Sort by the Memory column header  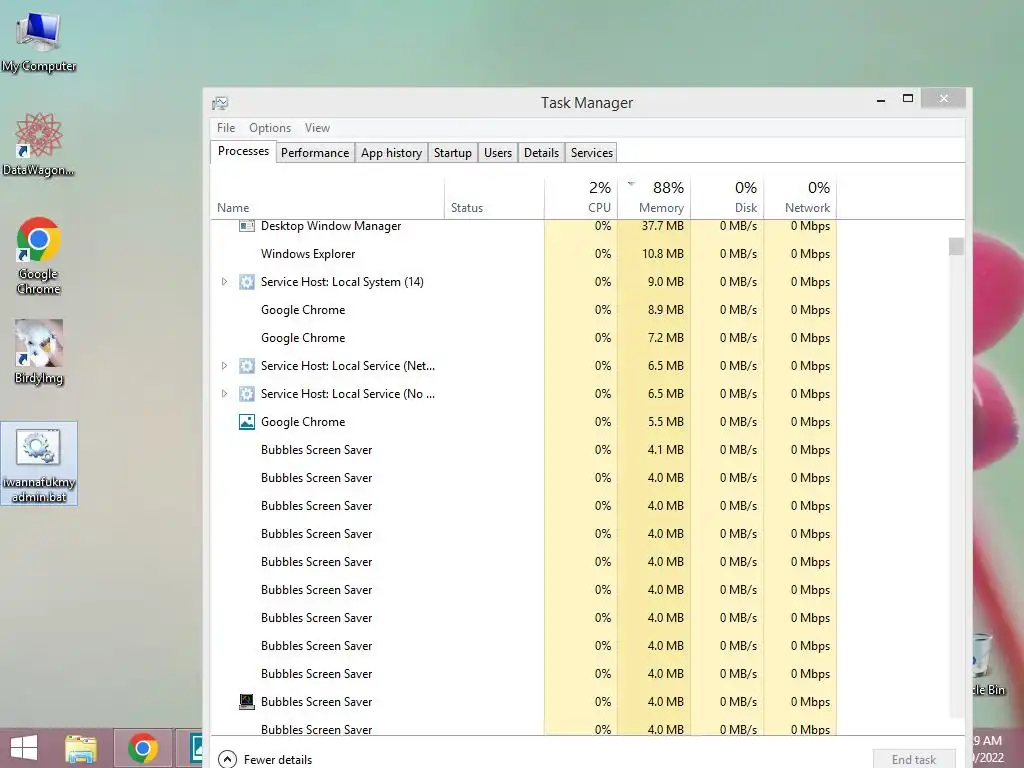(654, 198)
